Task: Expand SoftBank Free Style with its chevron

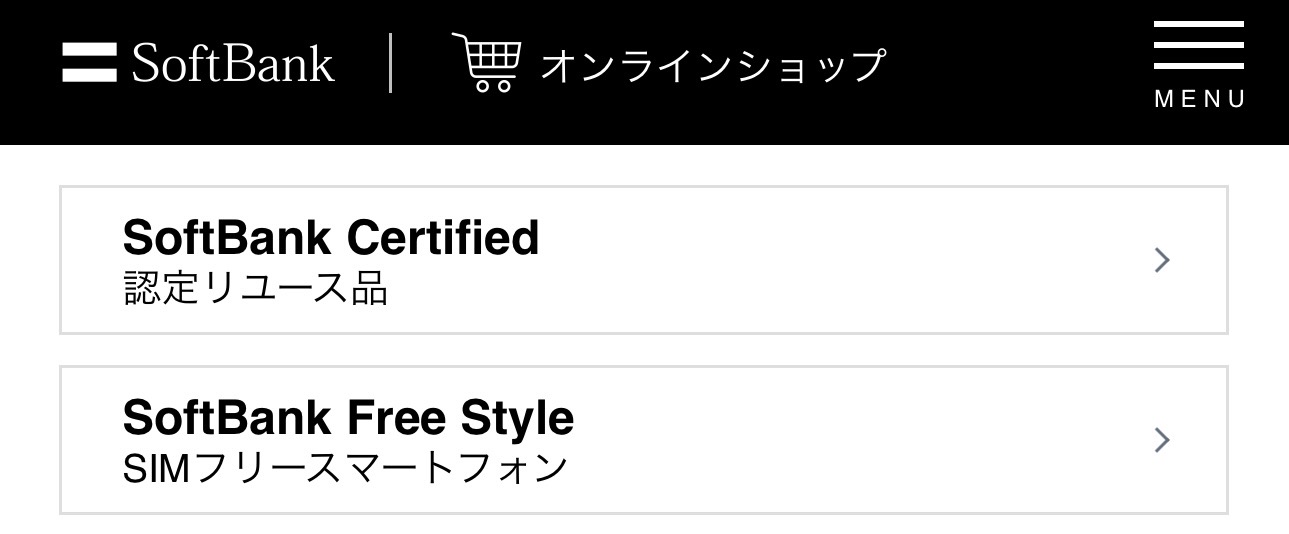Action: click(x=1161, y=440)
